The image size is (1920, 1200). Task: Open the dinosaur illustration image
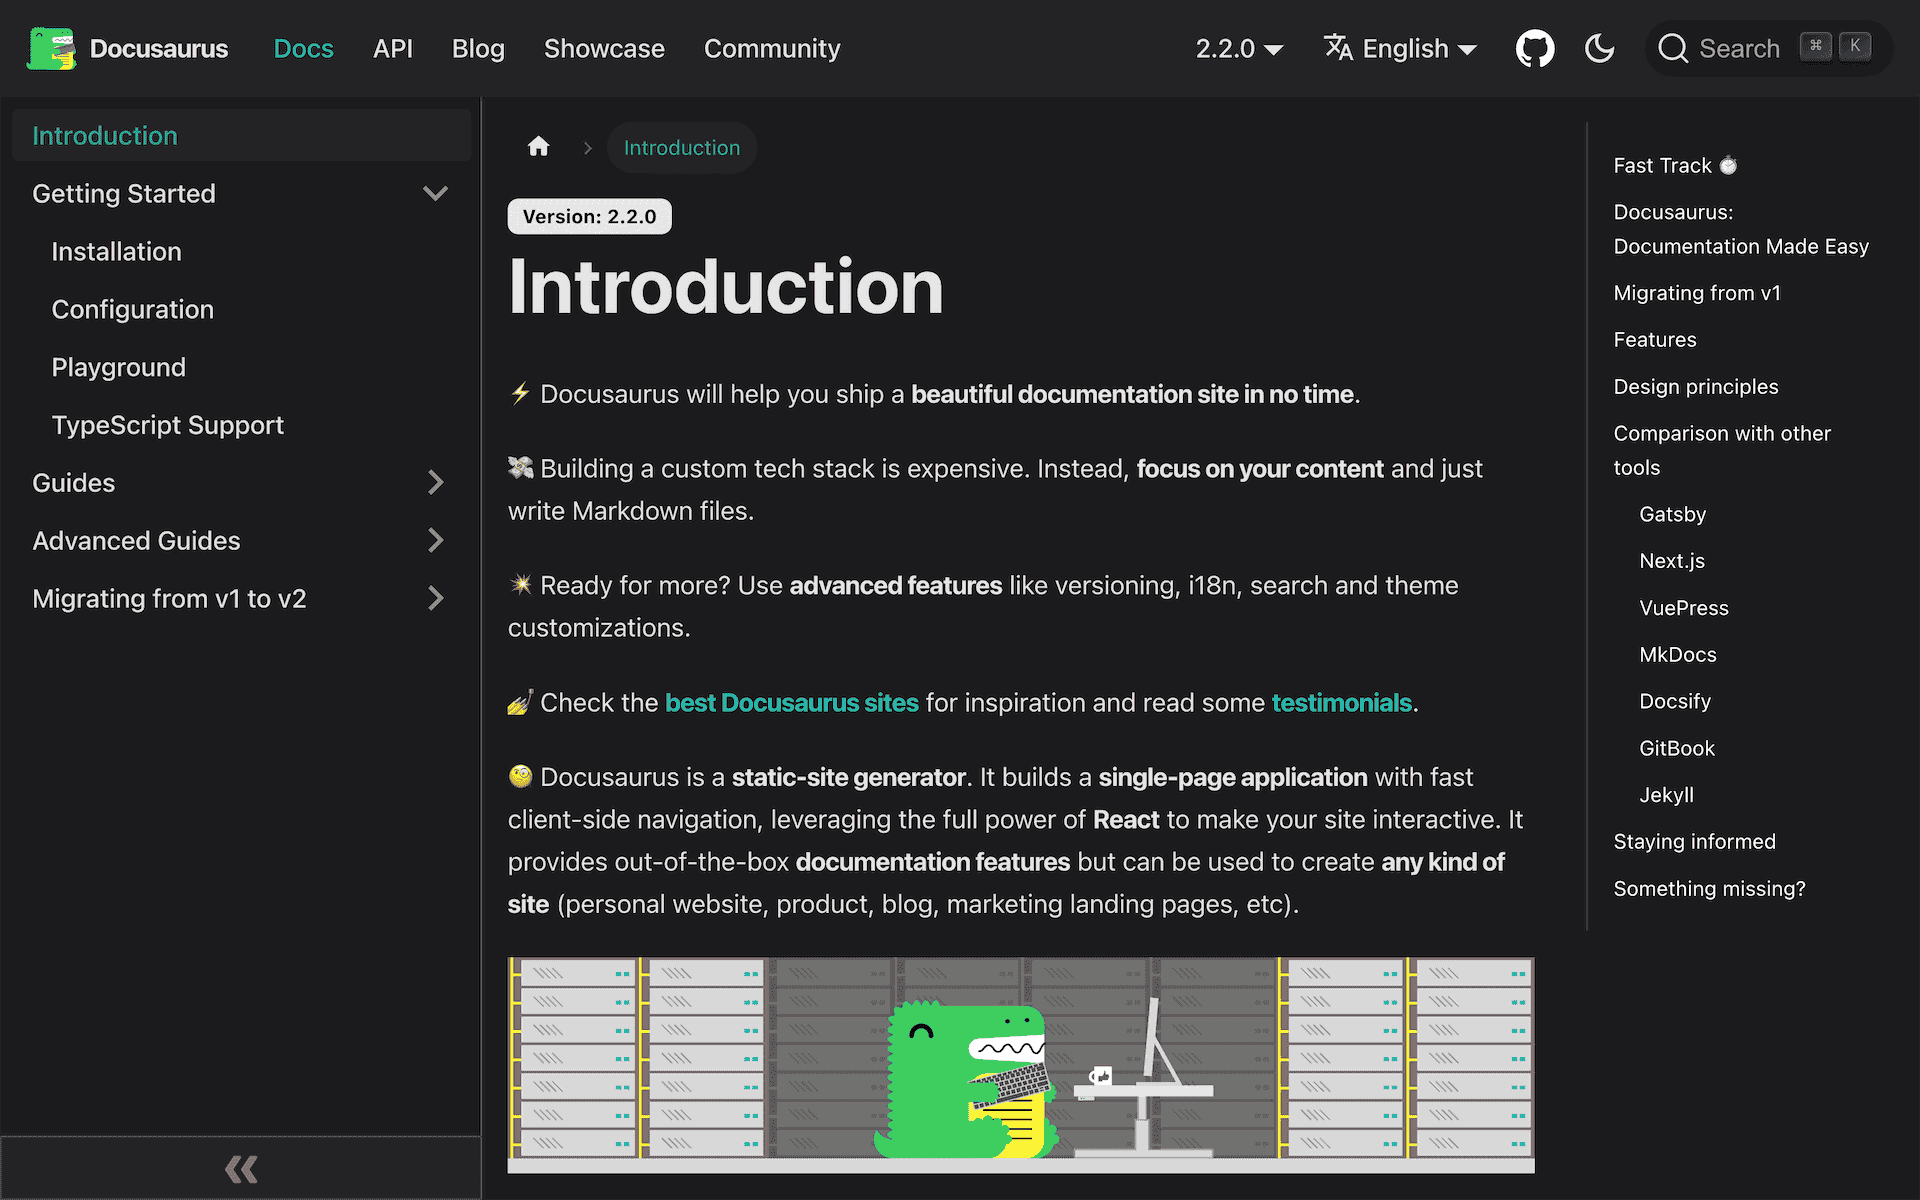point(1020,1064)
